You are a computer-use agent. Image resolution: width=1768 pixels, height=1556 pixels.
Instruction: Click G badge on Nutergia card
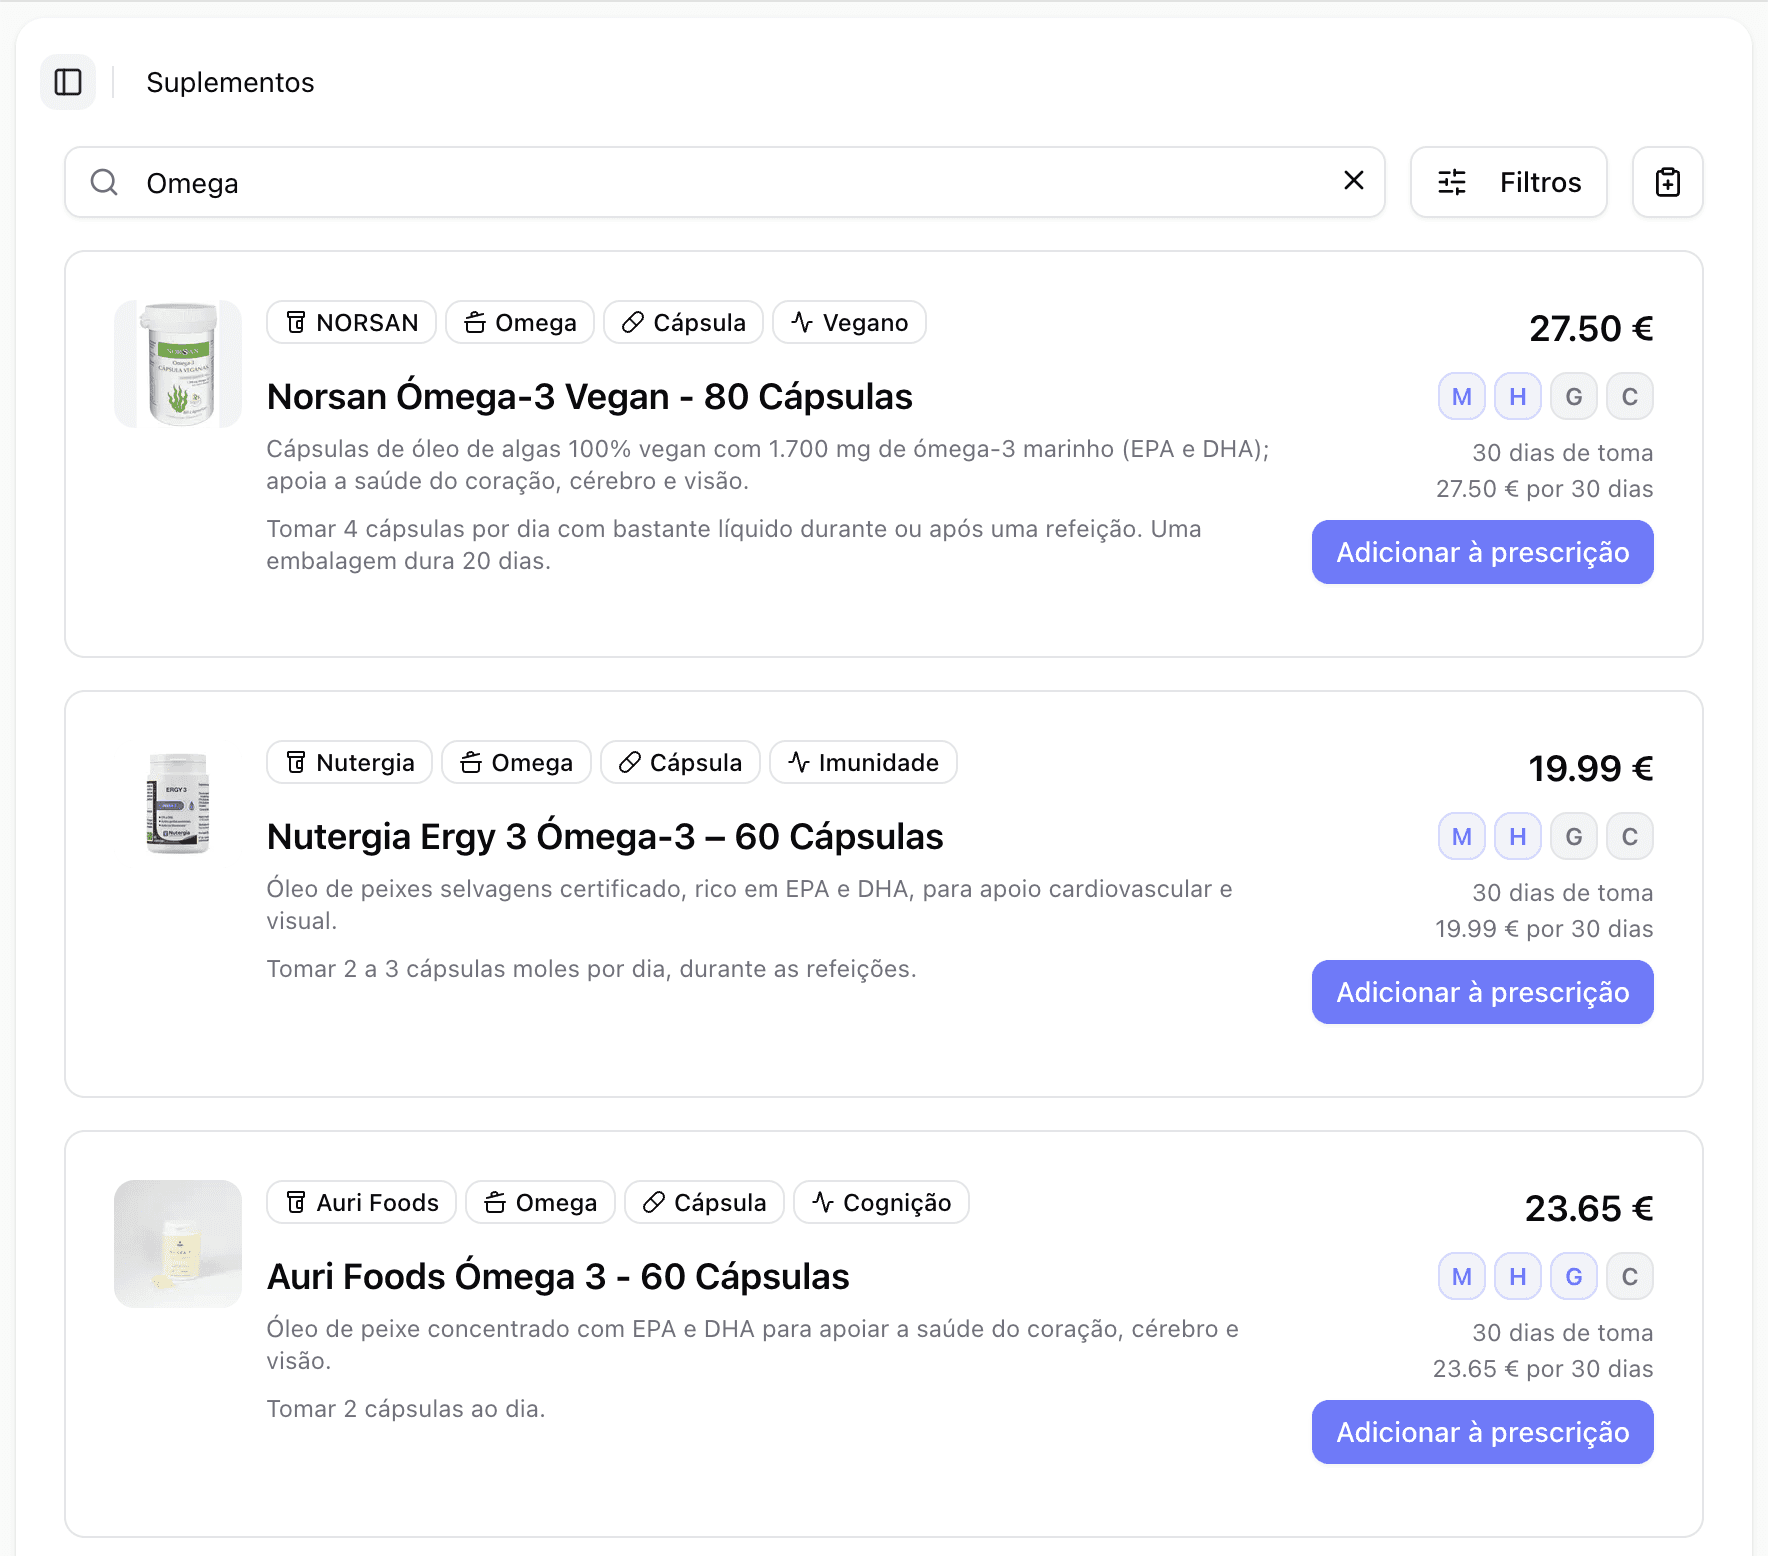point(1573,836)
